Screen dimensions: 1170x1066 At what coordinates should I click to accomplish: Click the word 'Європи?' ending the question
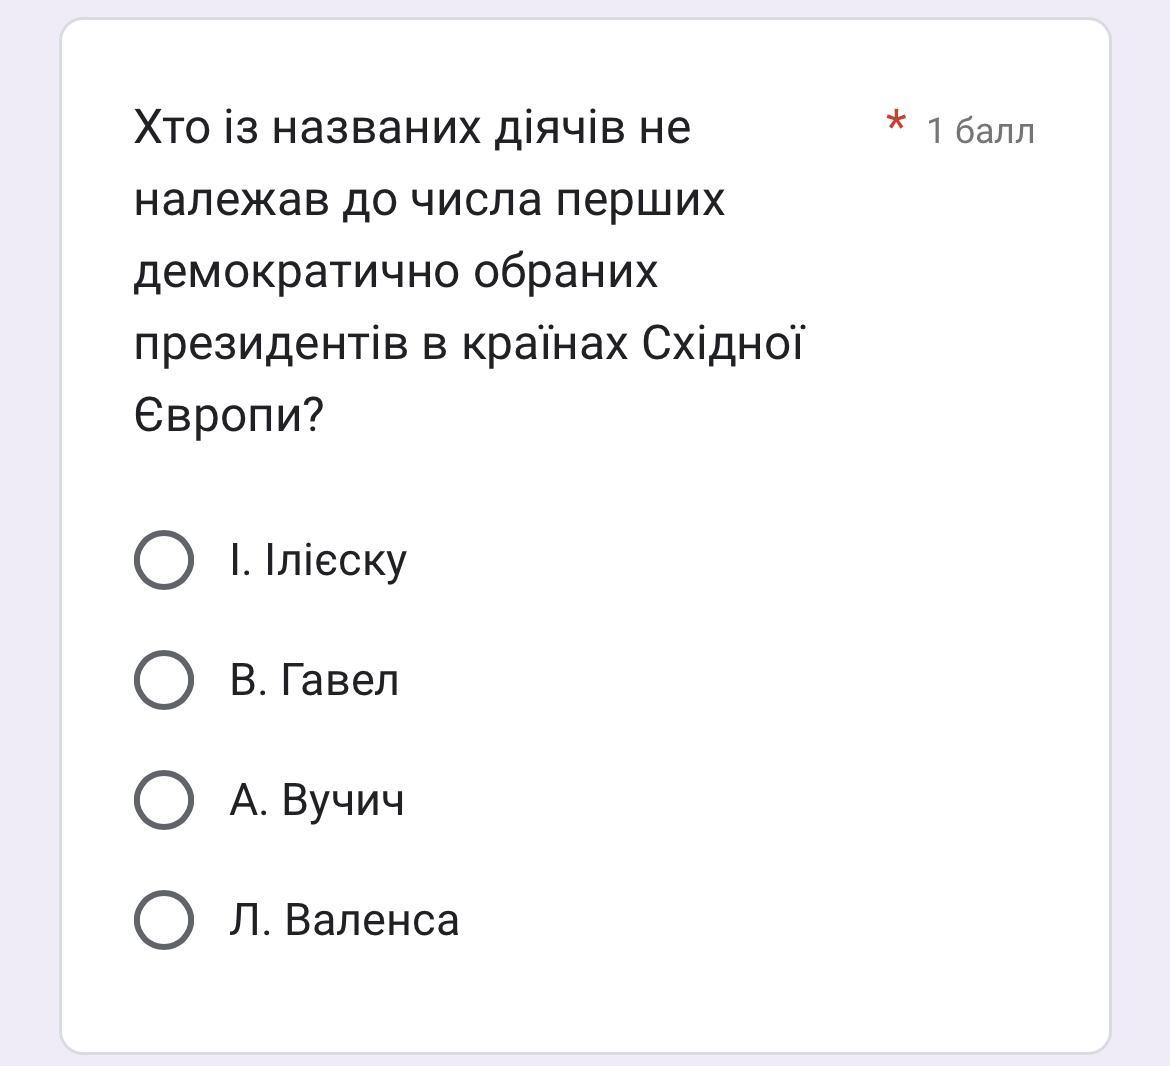coord(229,416)
